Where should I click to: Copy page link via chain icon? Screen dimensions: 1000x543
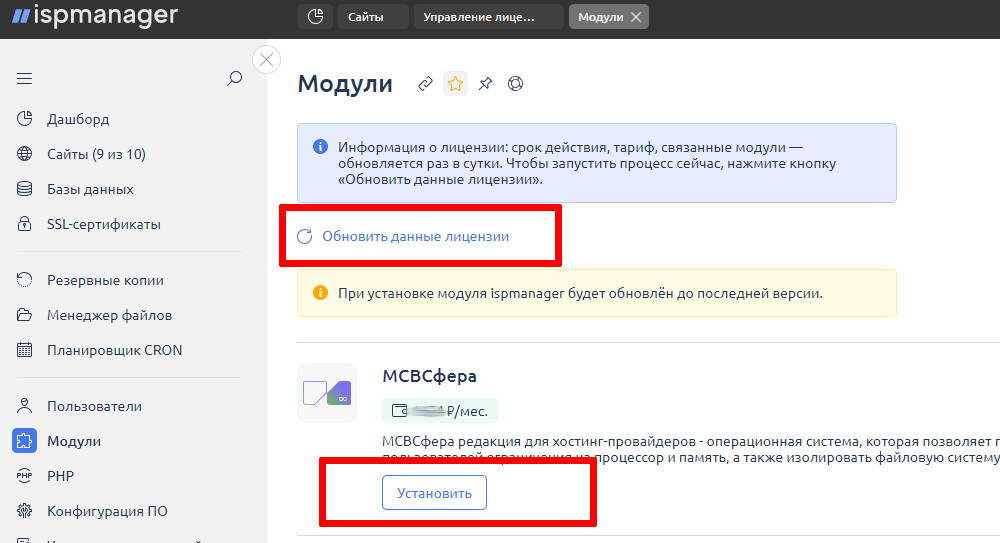(425, 84)
